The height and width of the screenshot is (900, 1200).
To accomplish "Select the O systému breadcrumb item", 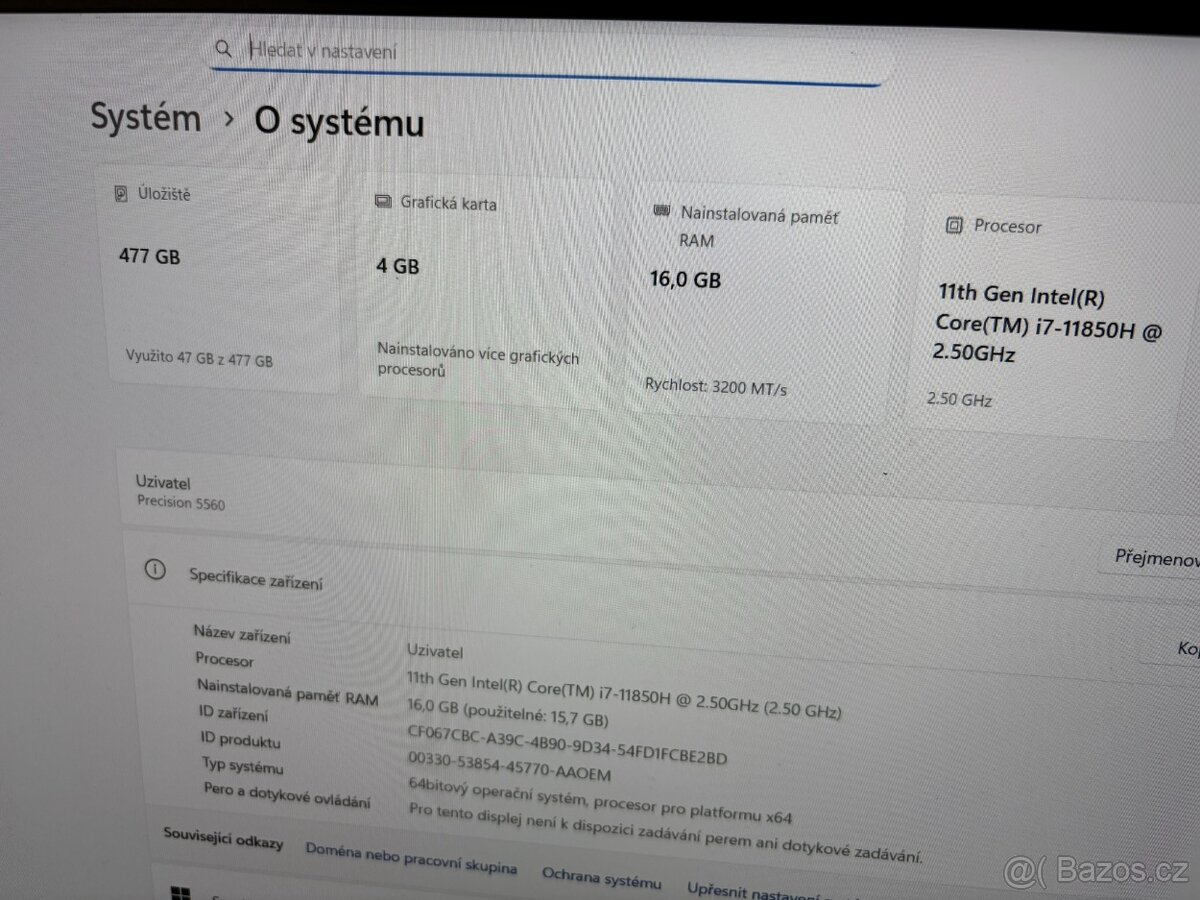I will [x=339, y=123].
